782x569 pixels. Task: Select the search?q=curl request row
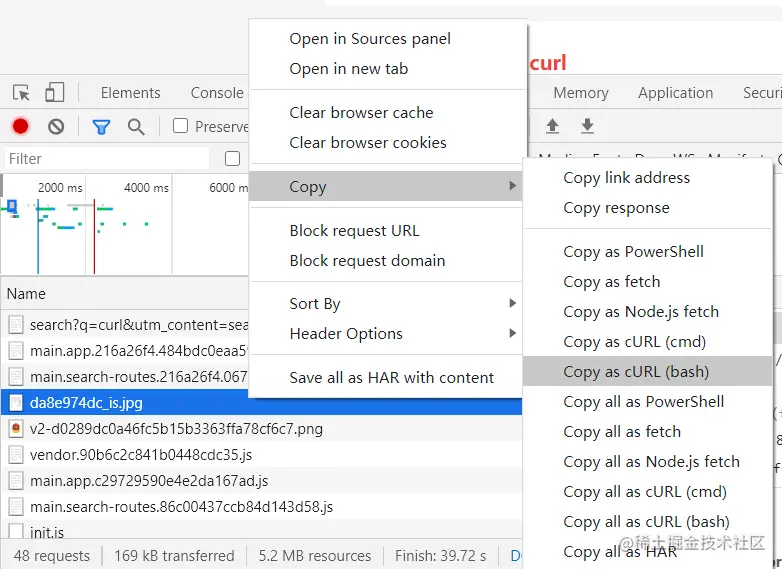point(125,325)
